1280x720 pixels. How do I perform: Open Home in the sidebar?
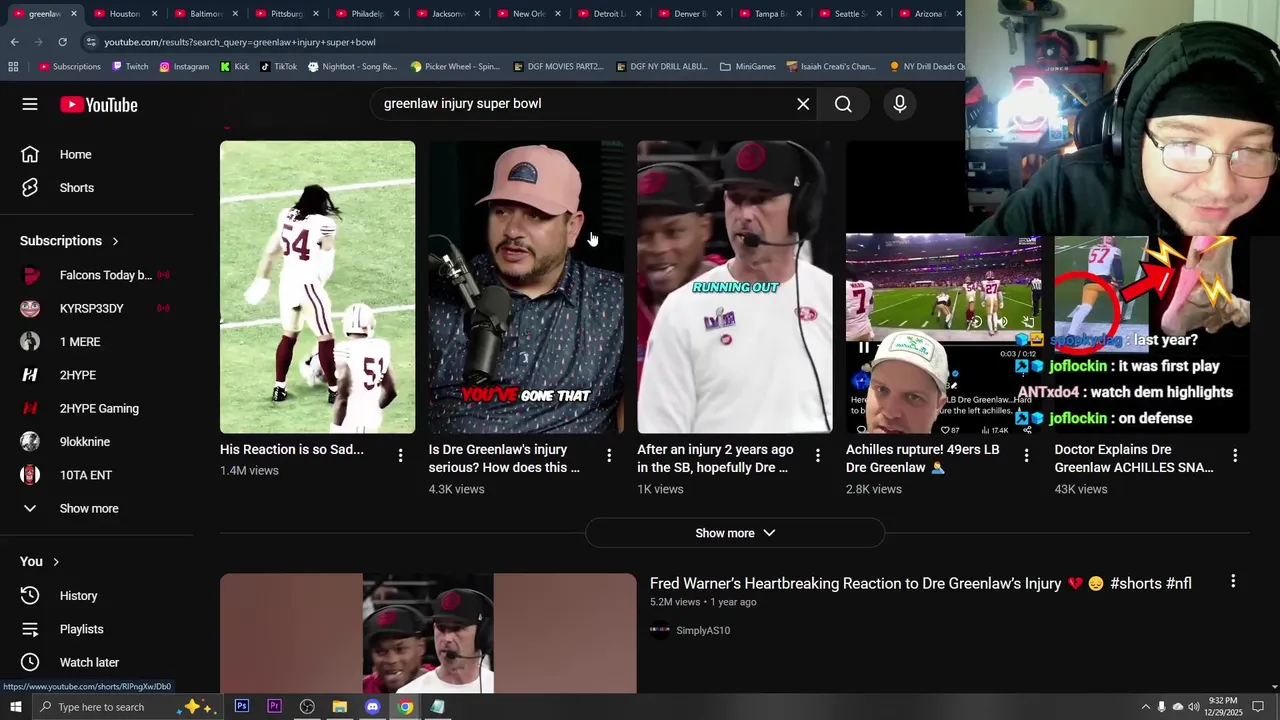[x=97, y=154]
